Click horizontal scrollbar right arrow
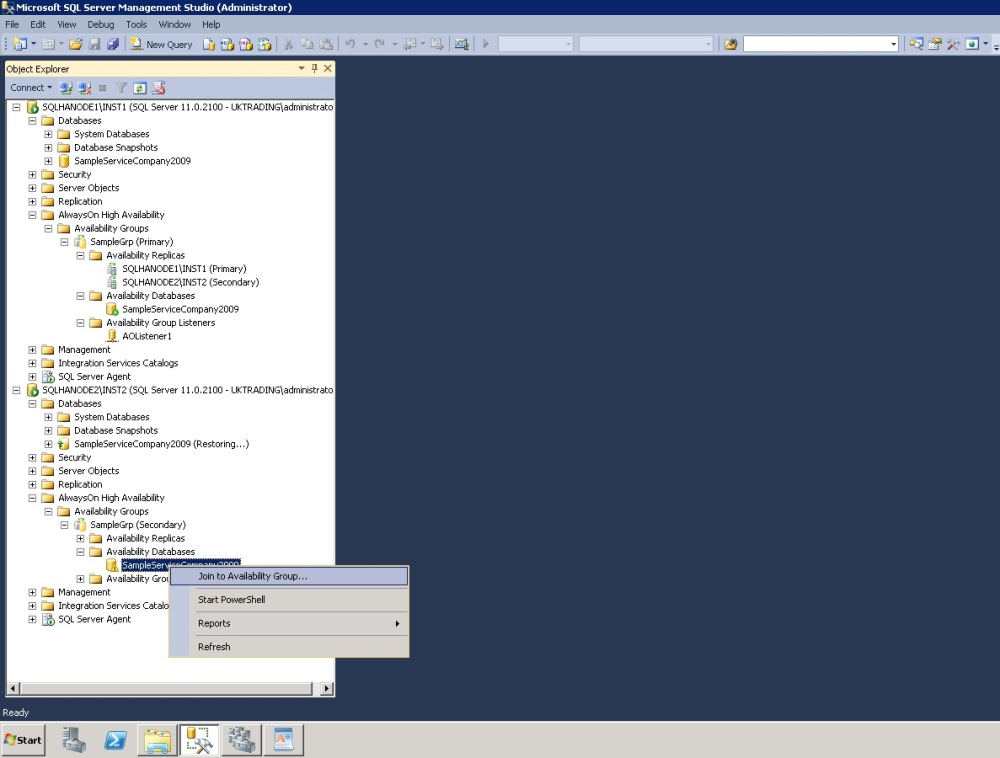 pyautogui.click(x=327, y=689)
